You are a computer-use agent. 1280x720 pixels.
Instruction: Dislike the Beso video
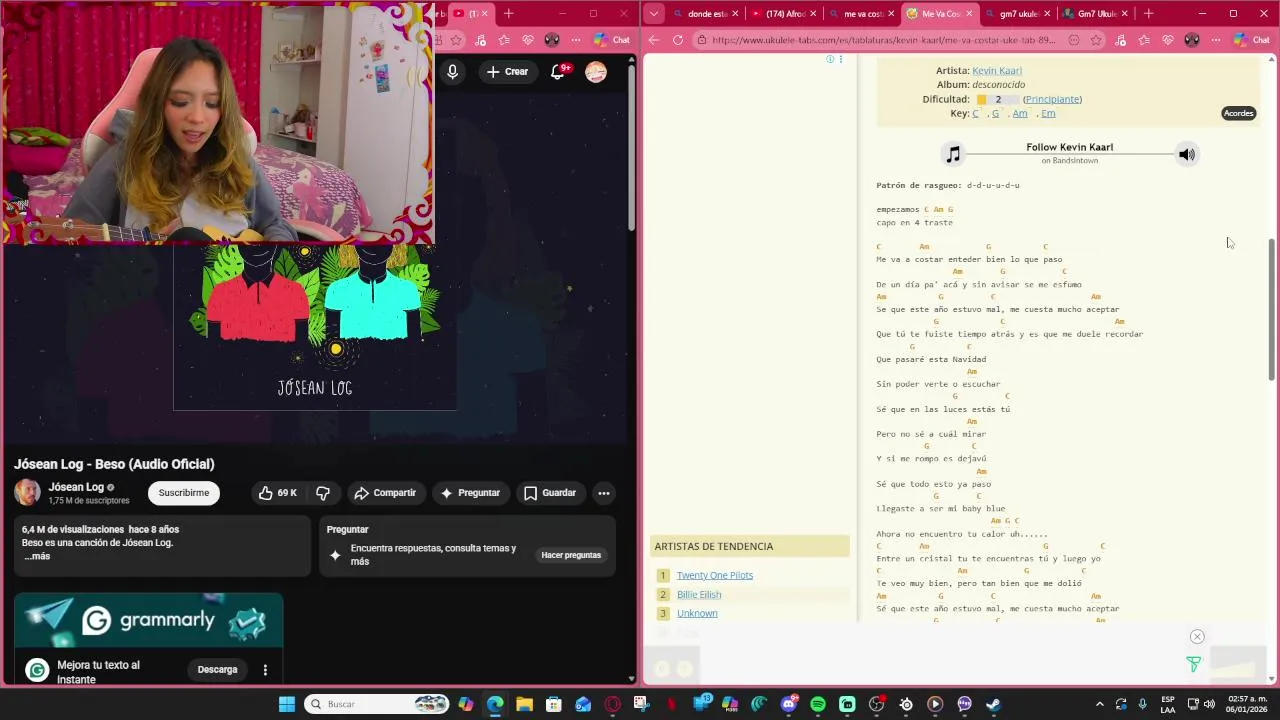coord(323,493)
